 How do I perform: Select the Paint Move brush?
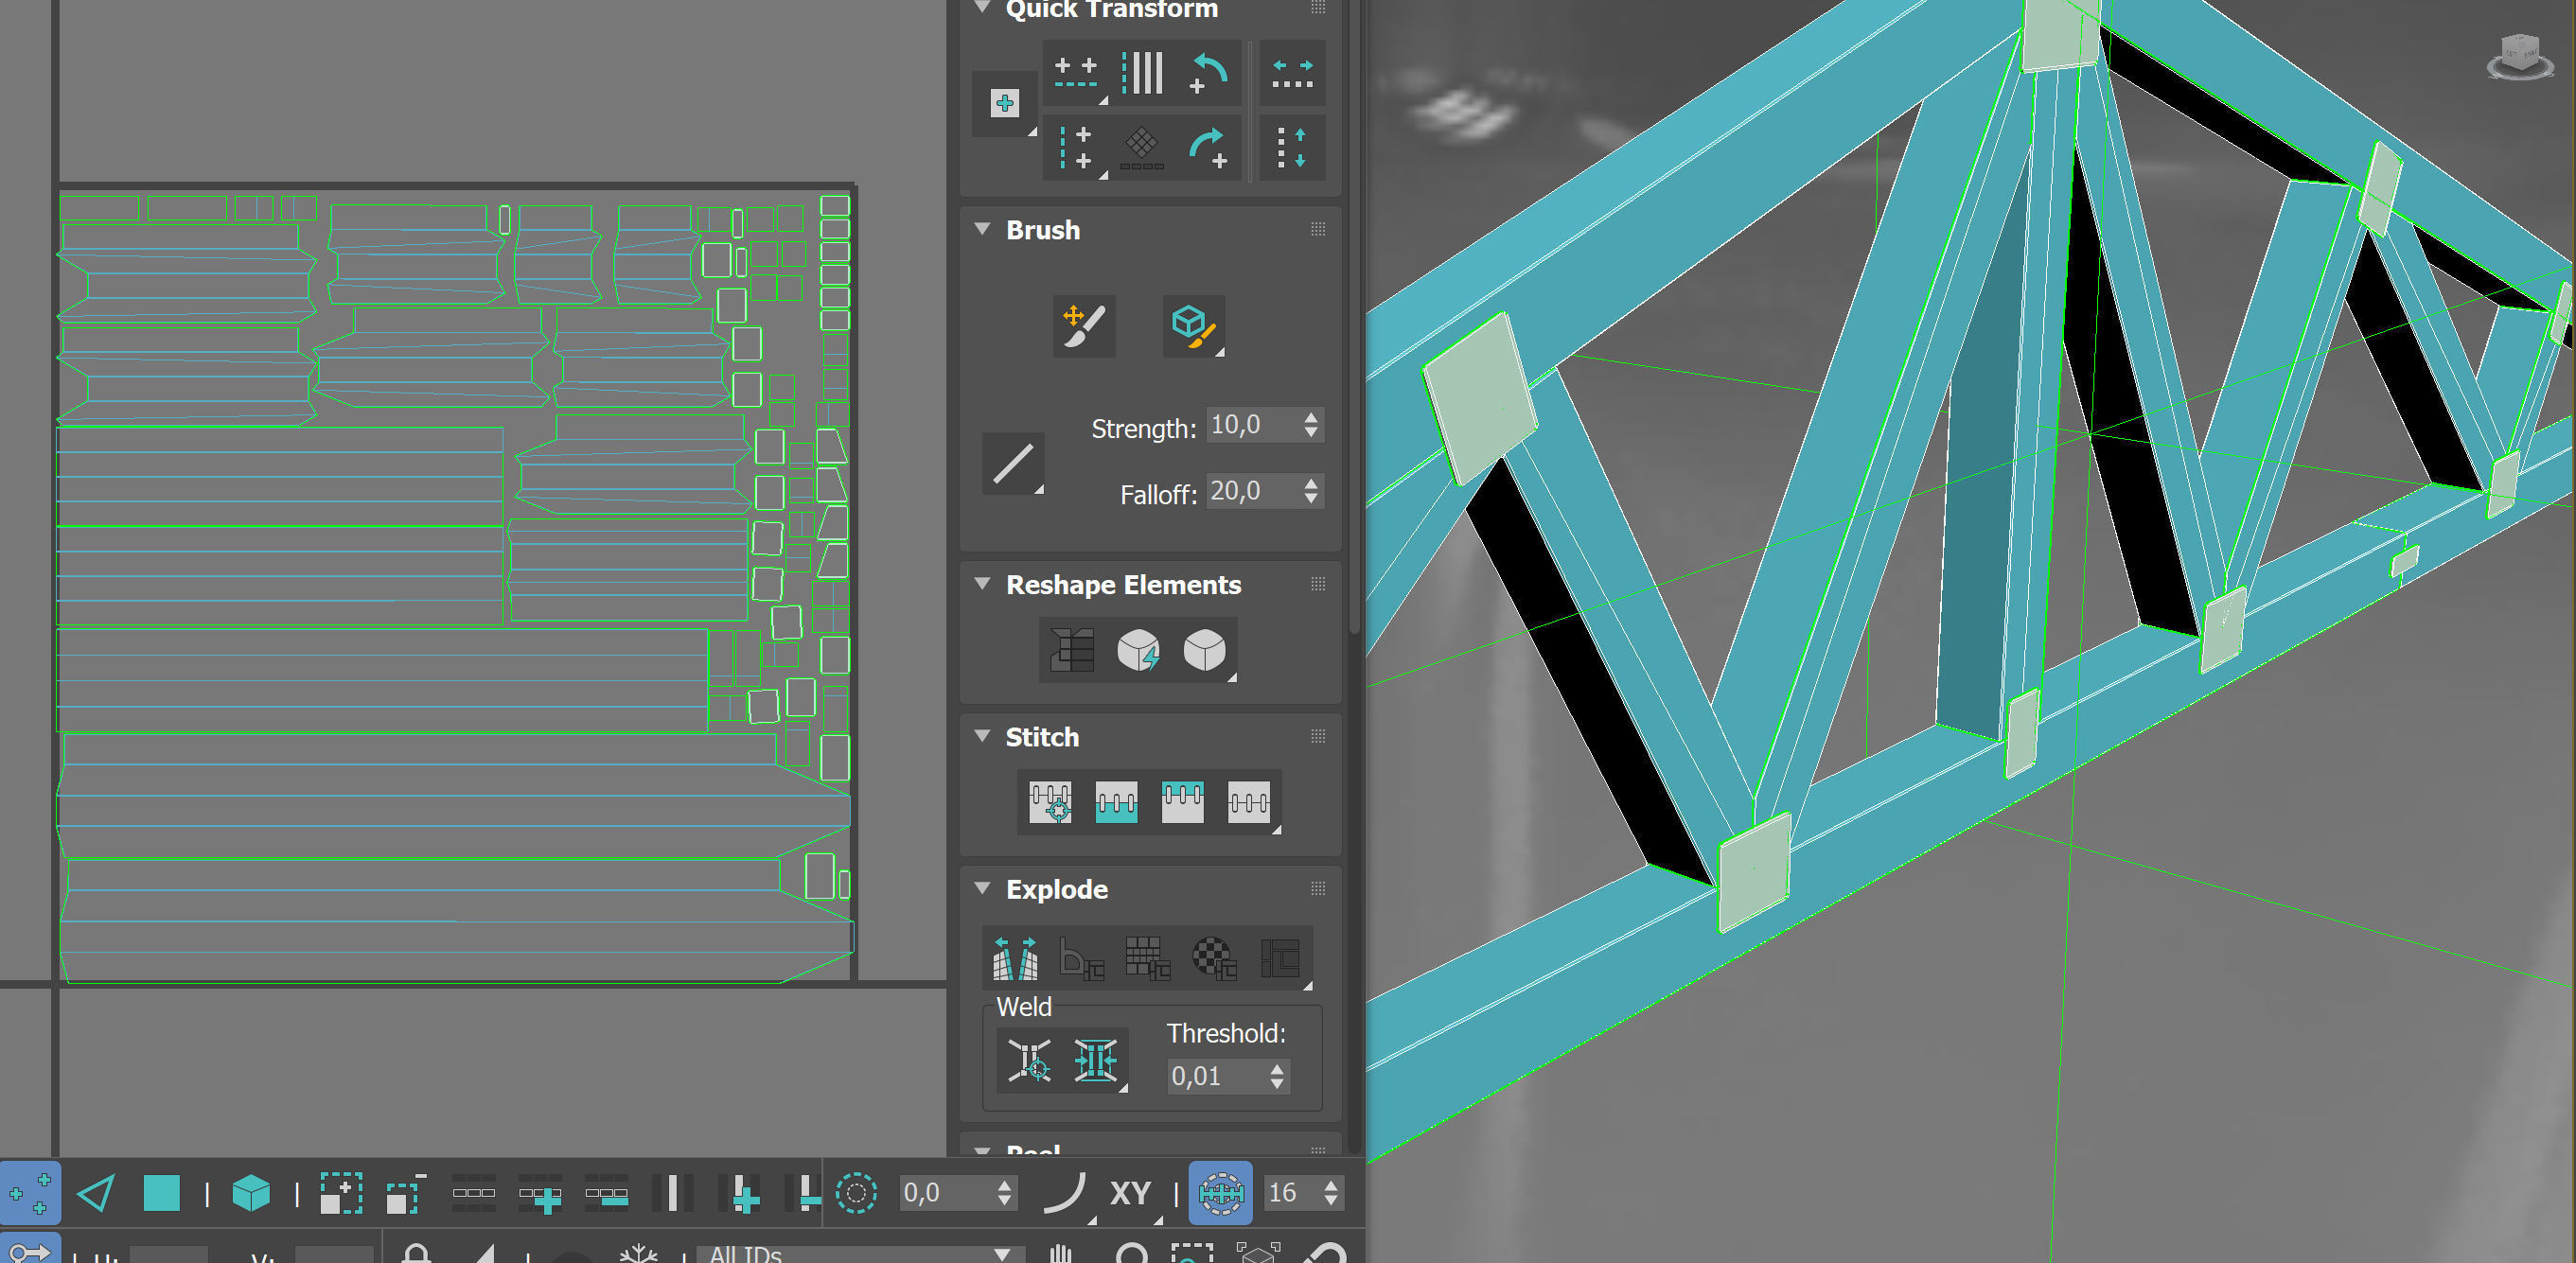pyautogui.click(x=1084, y=326)
